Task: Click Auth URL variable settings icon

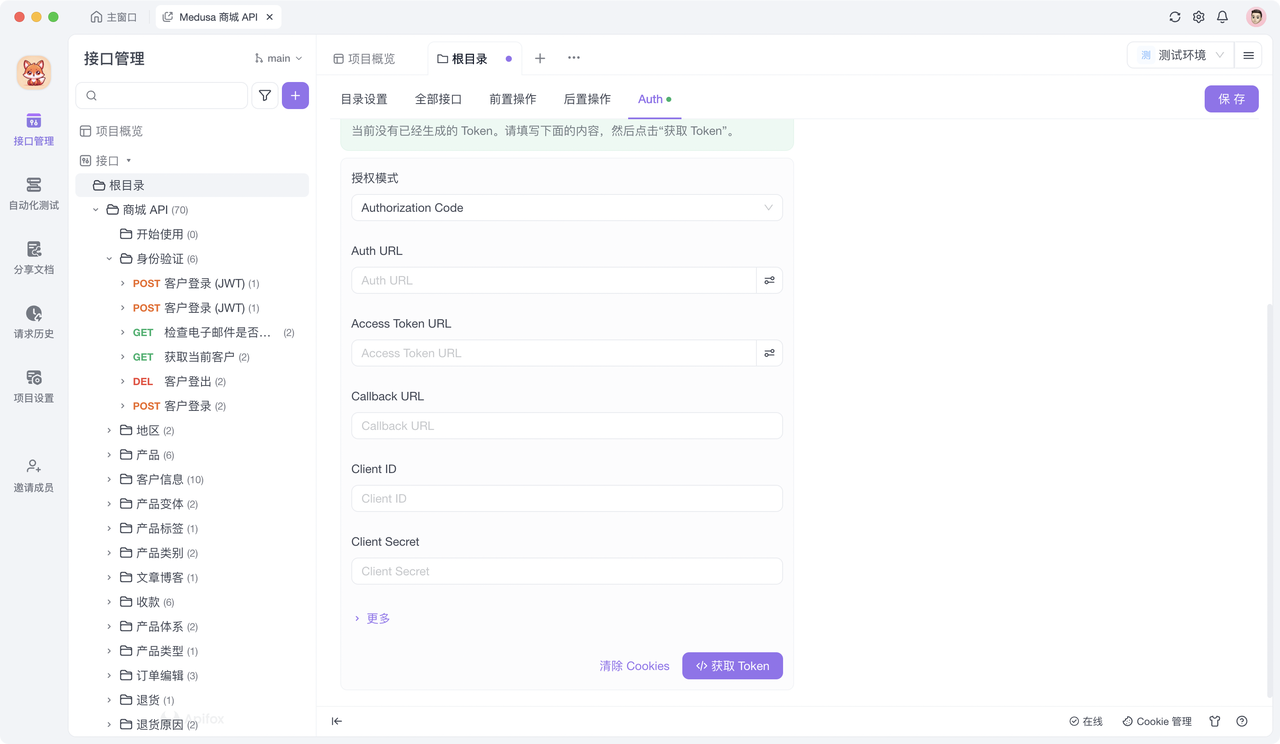Action: pyautogui.click(x=769, y=281)
